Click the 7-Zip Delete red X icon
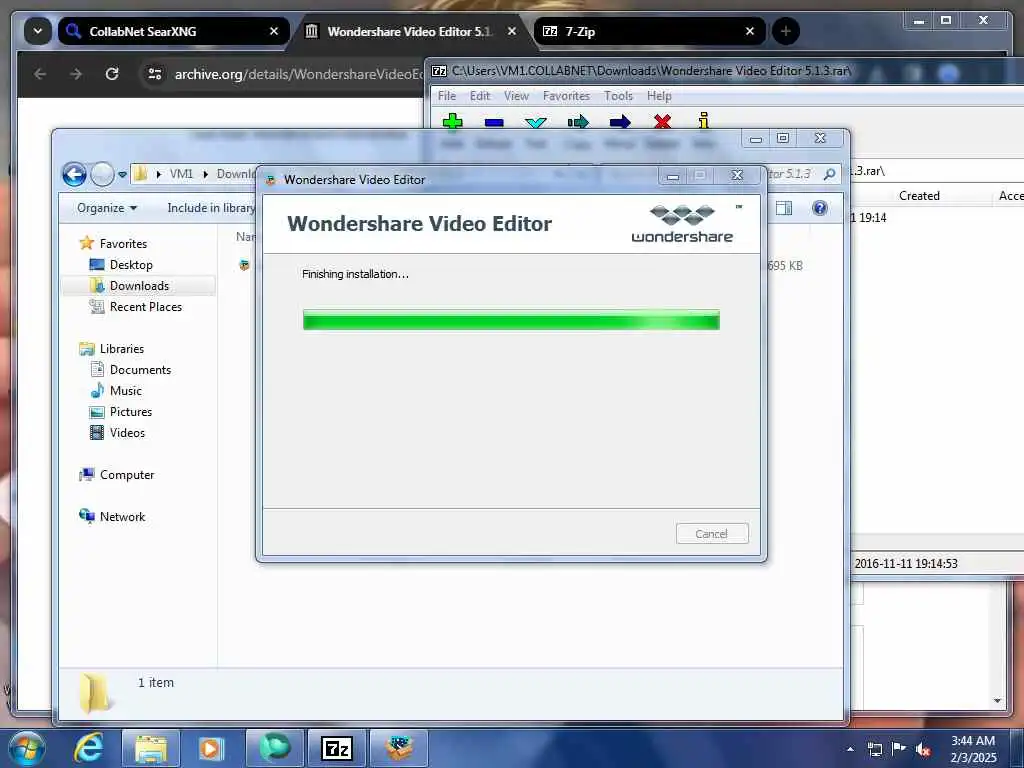1024x768 pixels. (662, 121)
